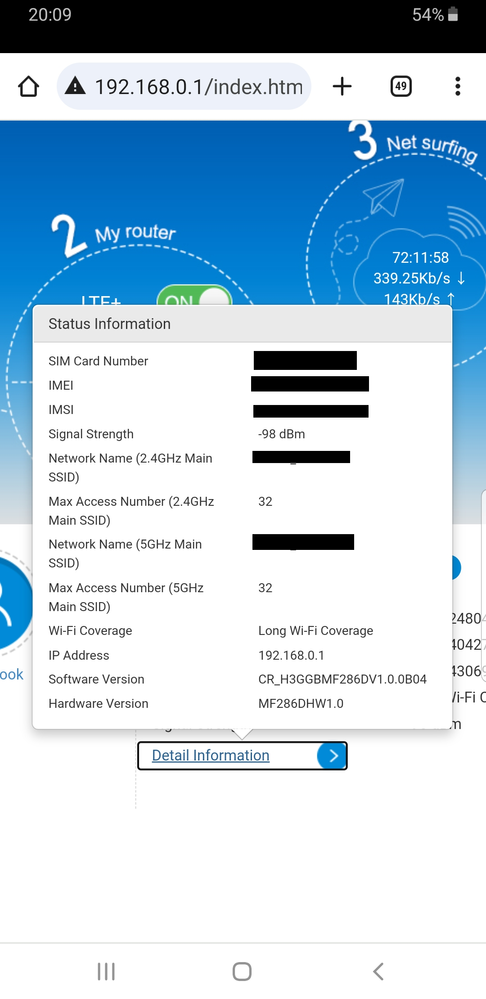Select the Hardware Version MF286DHW1.0 value

[301, 703]
